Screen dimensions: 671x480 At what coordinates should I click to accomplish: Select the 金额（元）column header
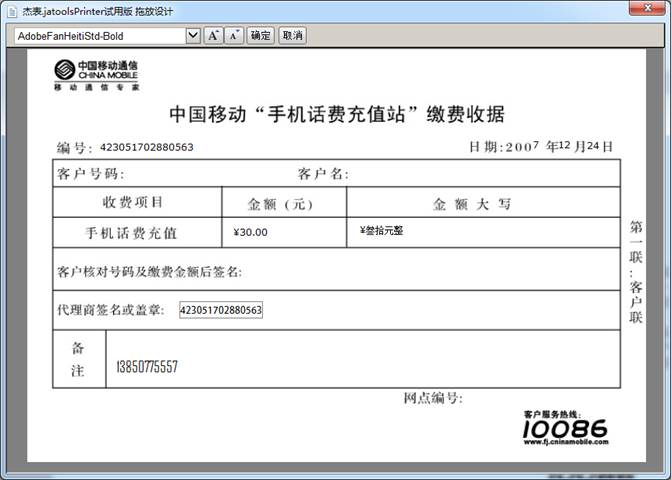click(280, 204)
